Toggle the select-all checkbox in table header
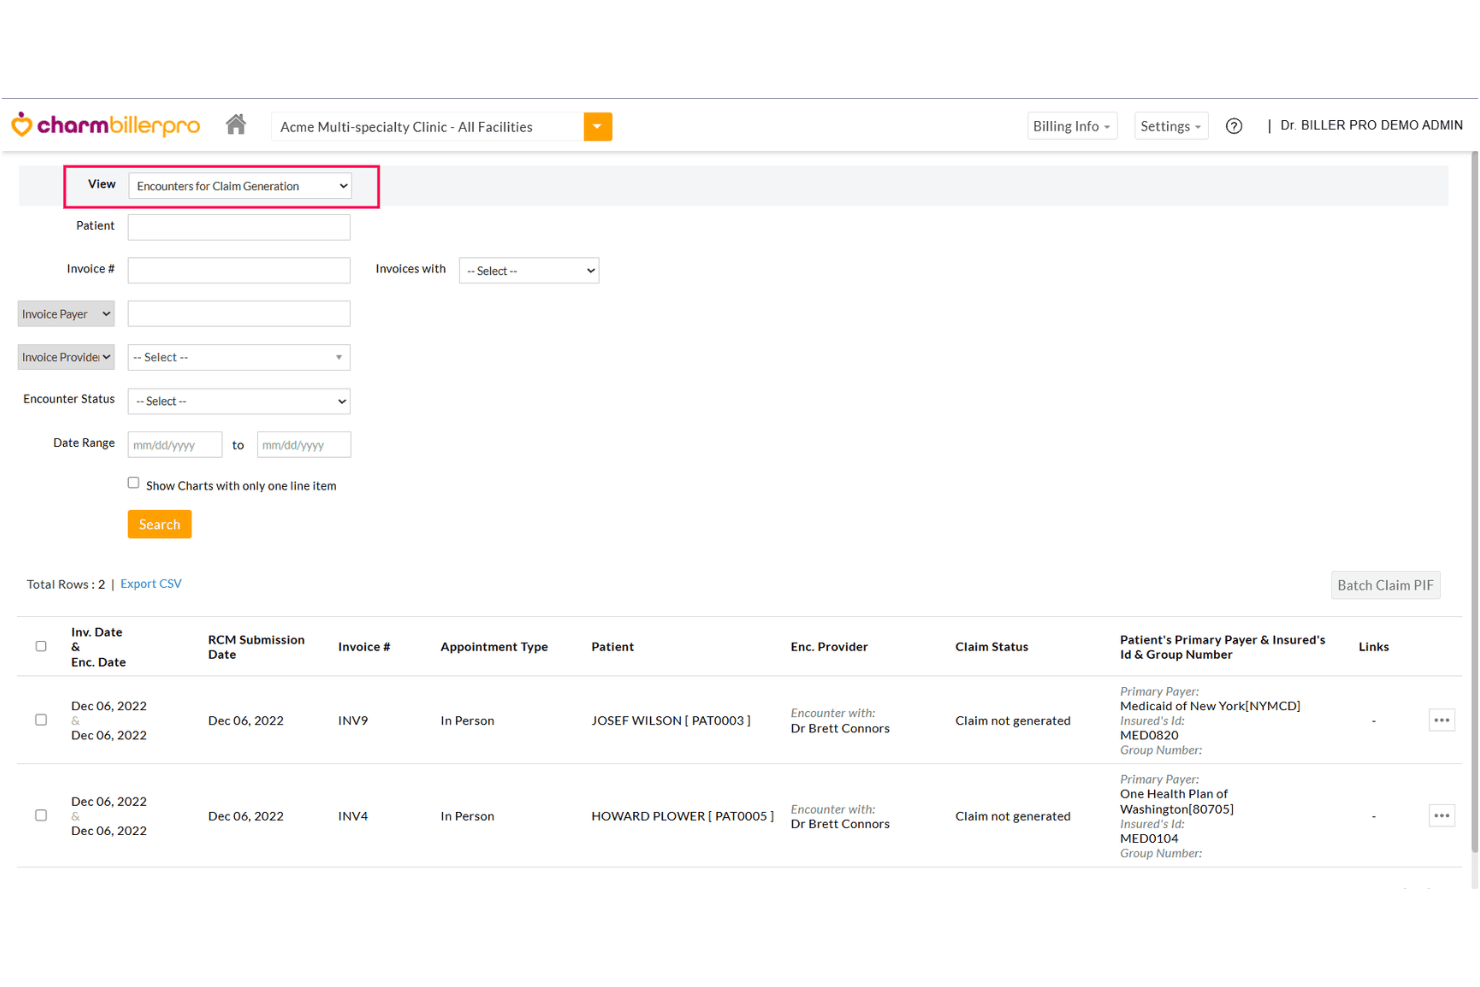 point(41,646)
